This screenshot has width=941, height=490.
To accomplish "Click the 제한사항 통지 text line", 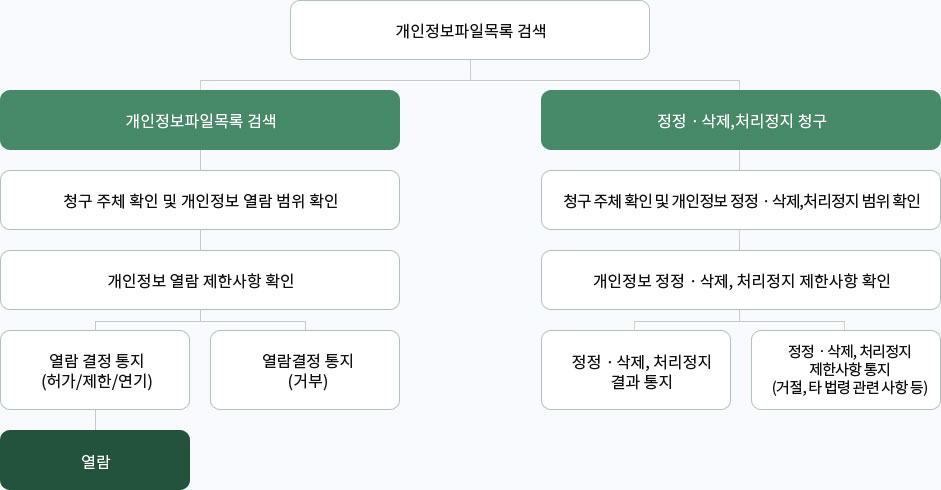I will pyautogui.click(x=849, y=369).
